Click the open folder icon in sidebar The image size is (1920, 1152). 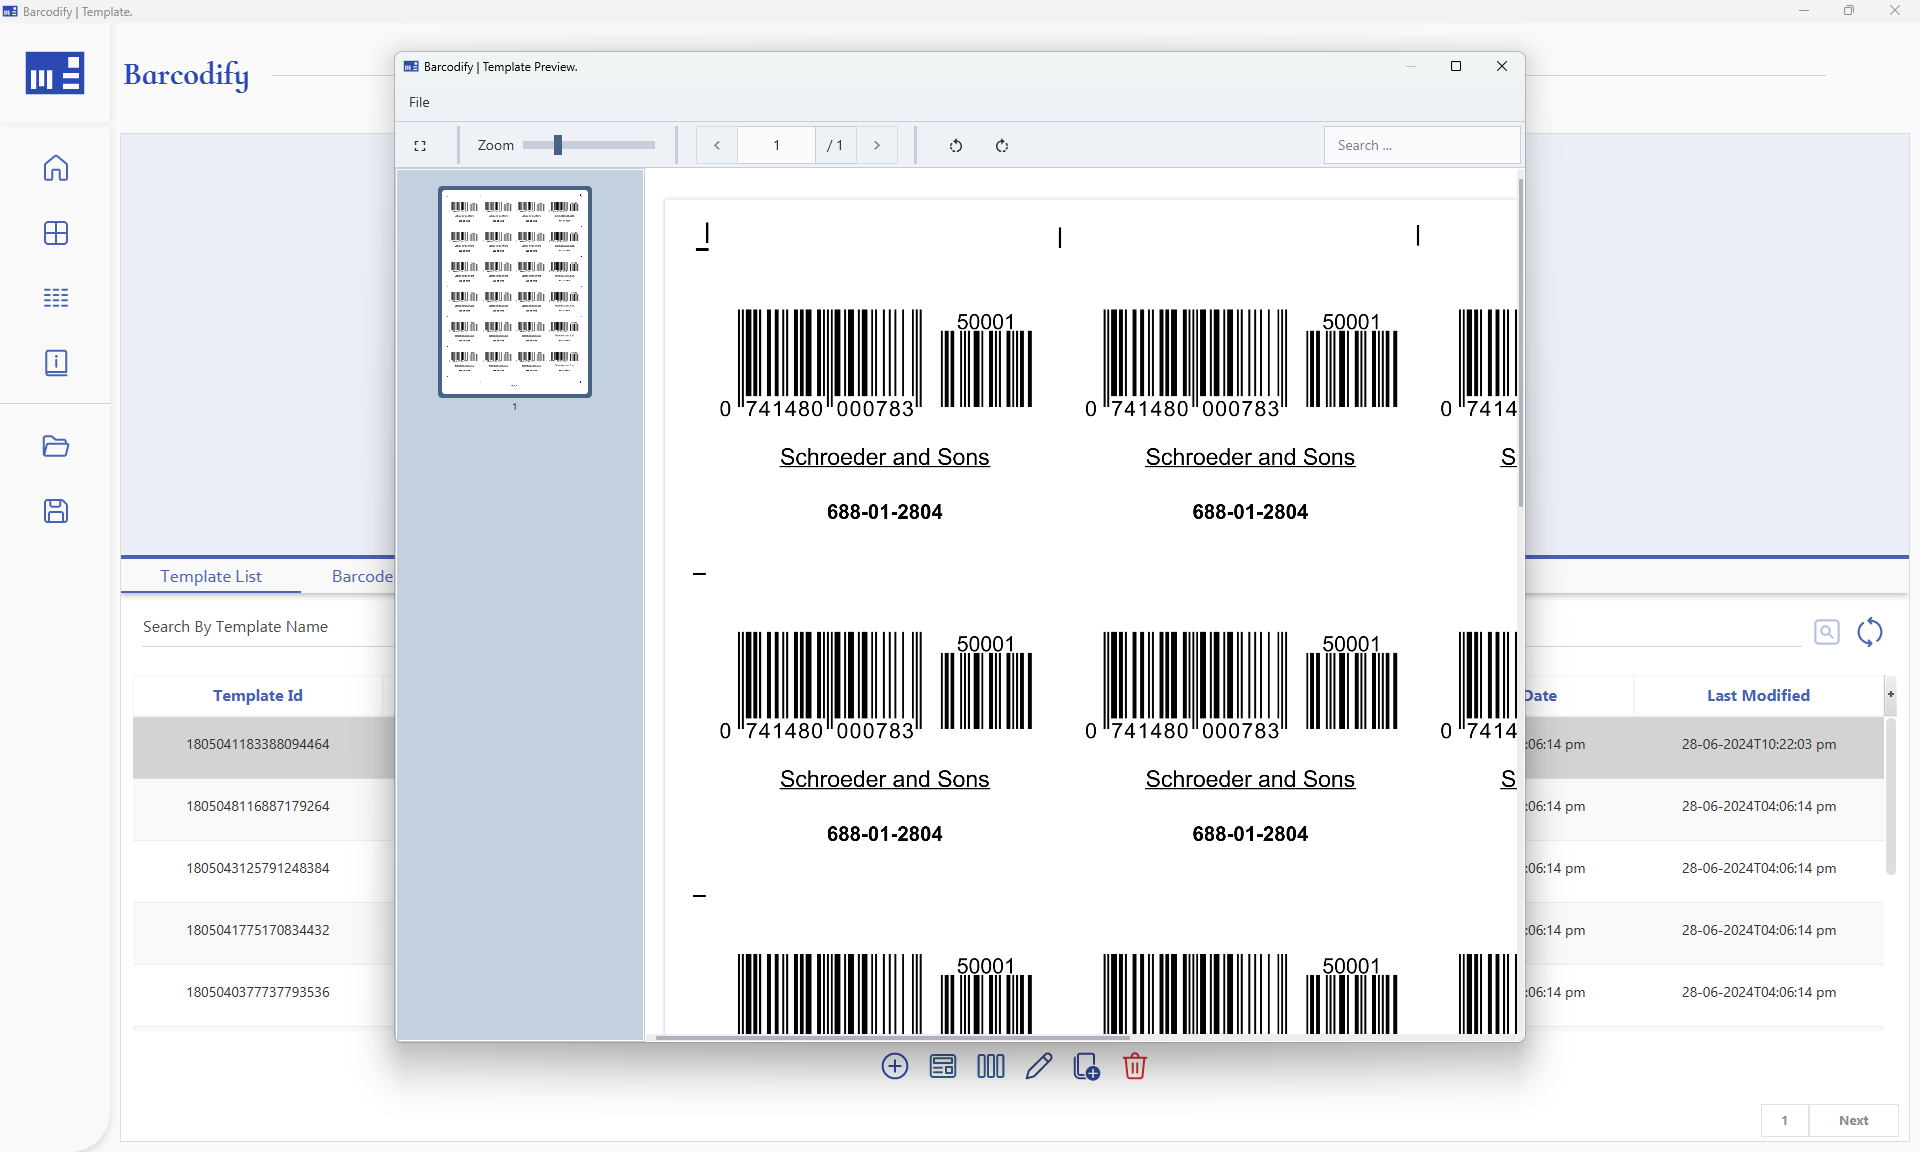click(55, 447)
